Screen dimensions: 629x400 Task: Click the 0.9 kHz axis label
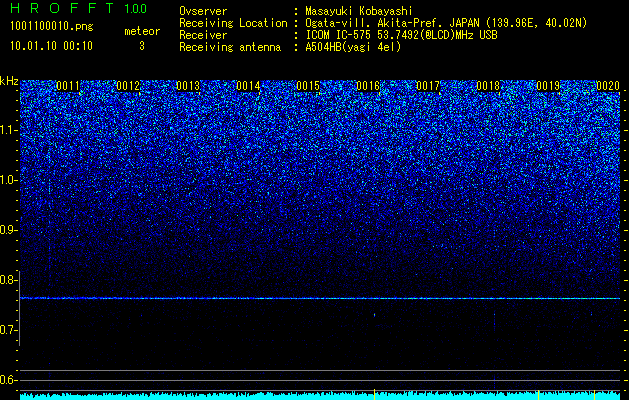coord(9,230)
